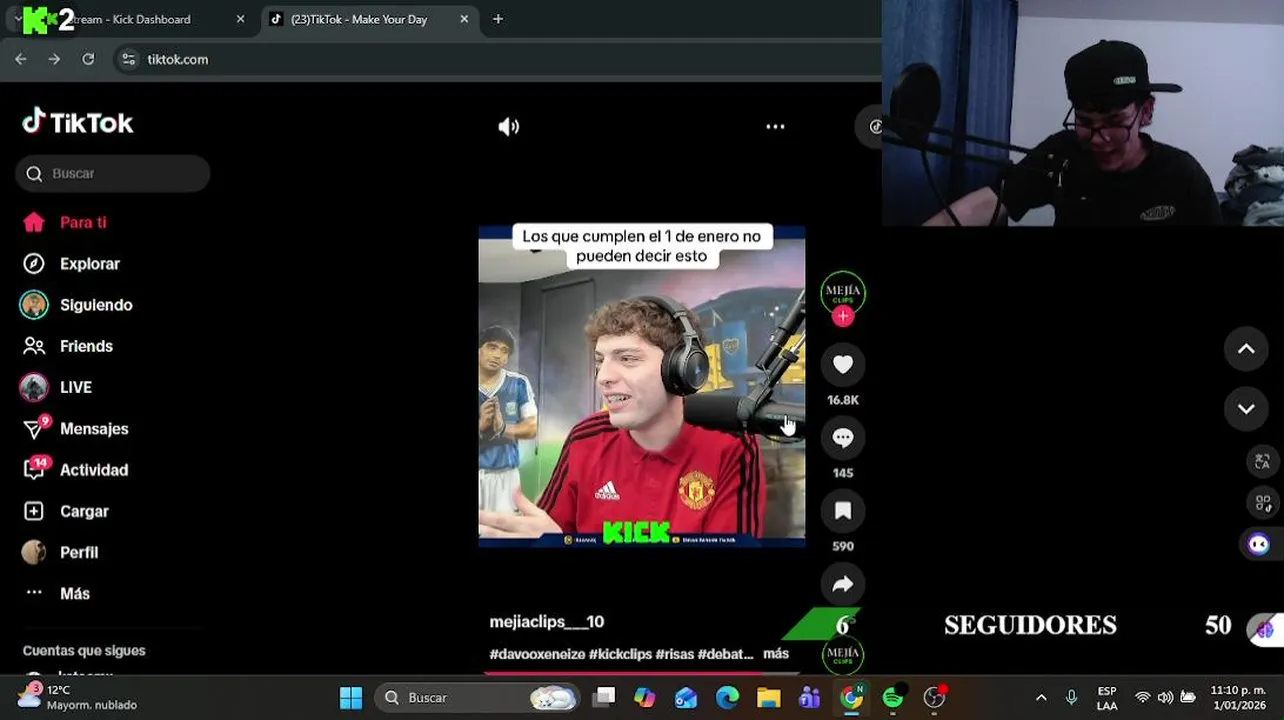This screenshot has width=1284, height=720.
Task: Open the video three-dots options menu
Action: tap(775, 127)
